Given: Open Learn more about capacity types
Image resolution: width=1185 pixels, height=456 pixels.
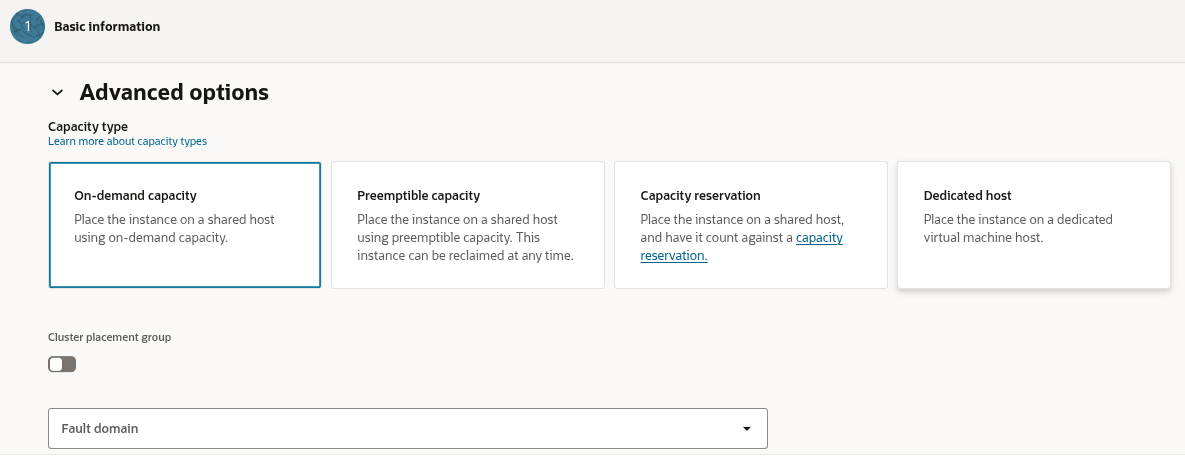Looking at the screenshot, I should point(127,142).
